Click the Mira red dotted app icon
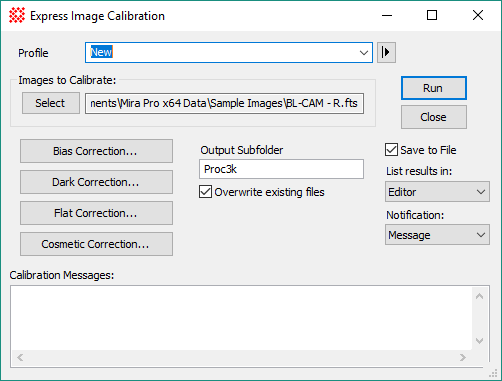This screenshot has width=502, height=381. point(17,15)
